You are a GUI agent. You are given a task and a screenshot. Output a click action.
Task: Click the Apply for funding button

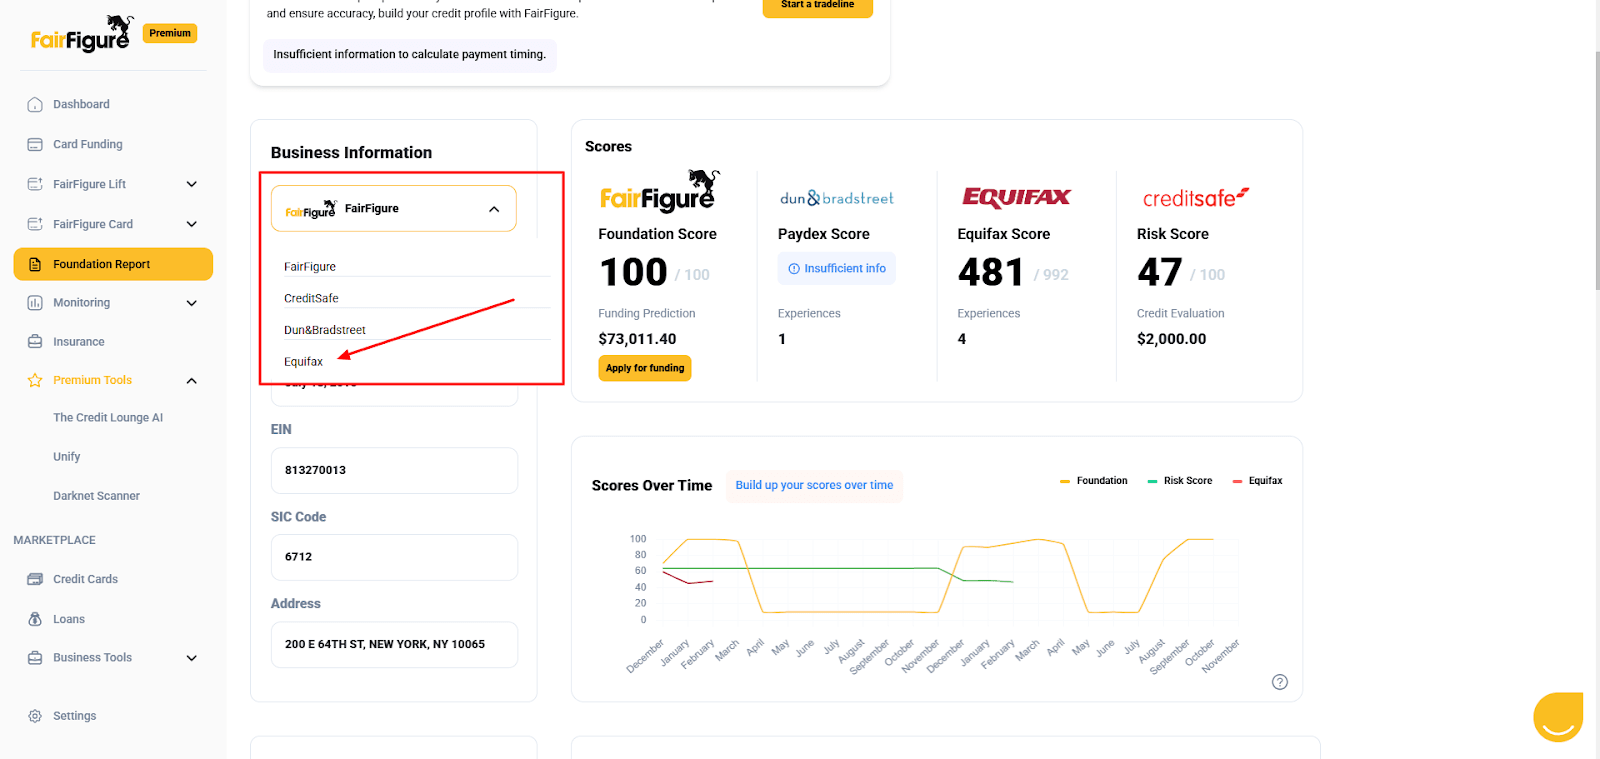pyautogui.click(x=645, y=368)
